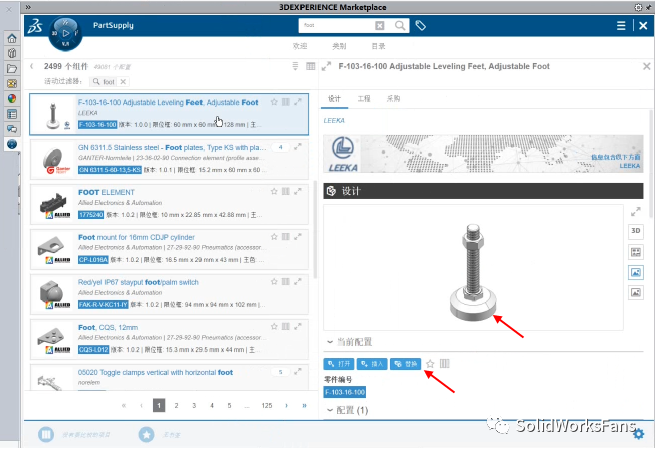Expand the 3D preview to full size

[x=636, y=212]
